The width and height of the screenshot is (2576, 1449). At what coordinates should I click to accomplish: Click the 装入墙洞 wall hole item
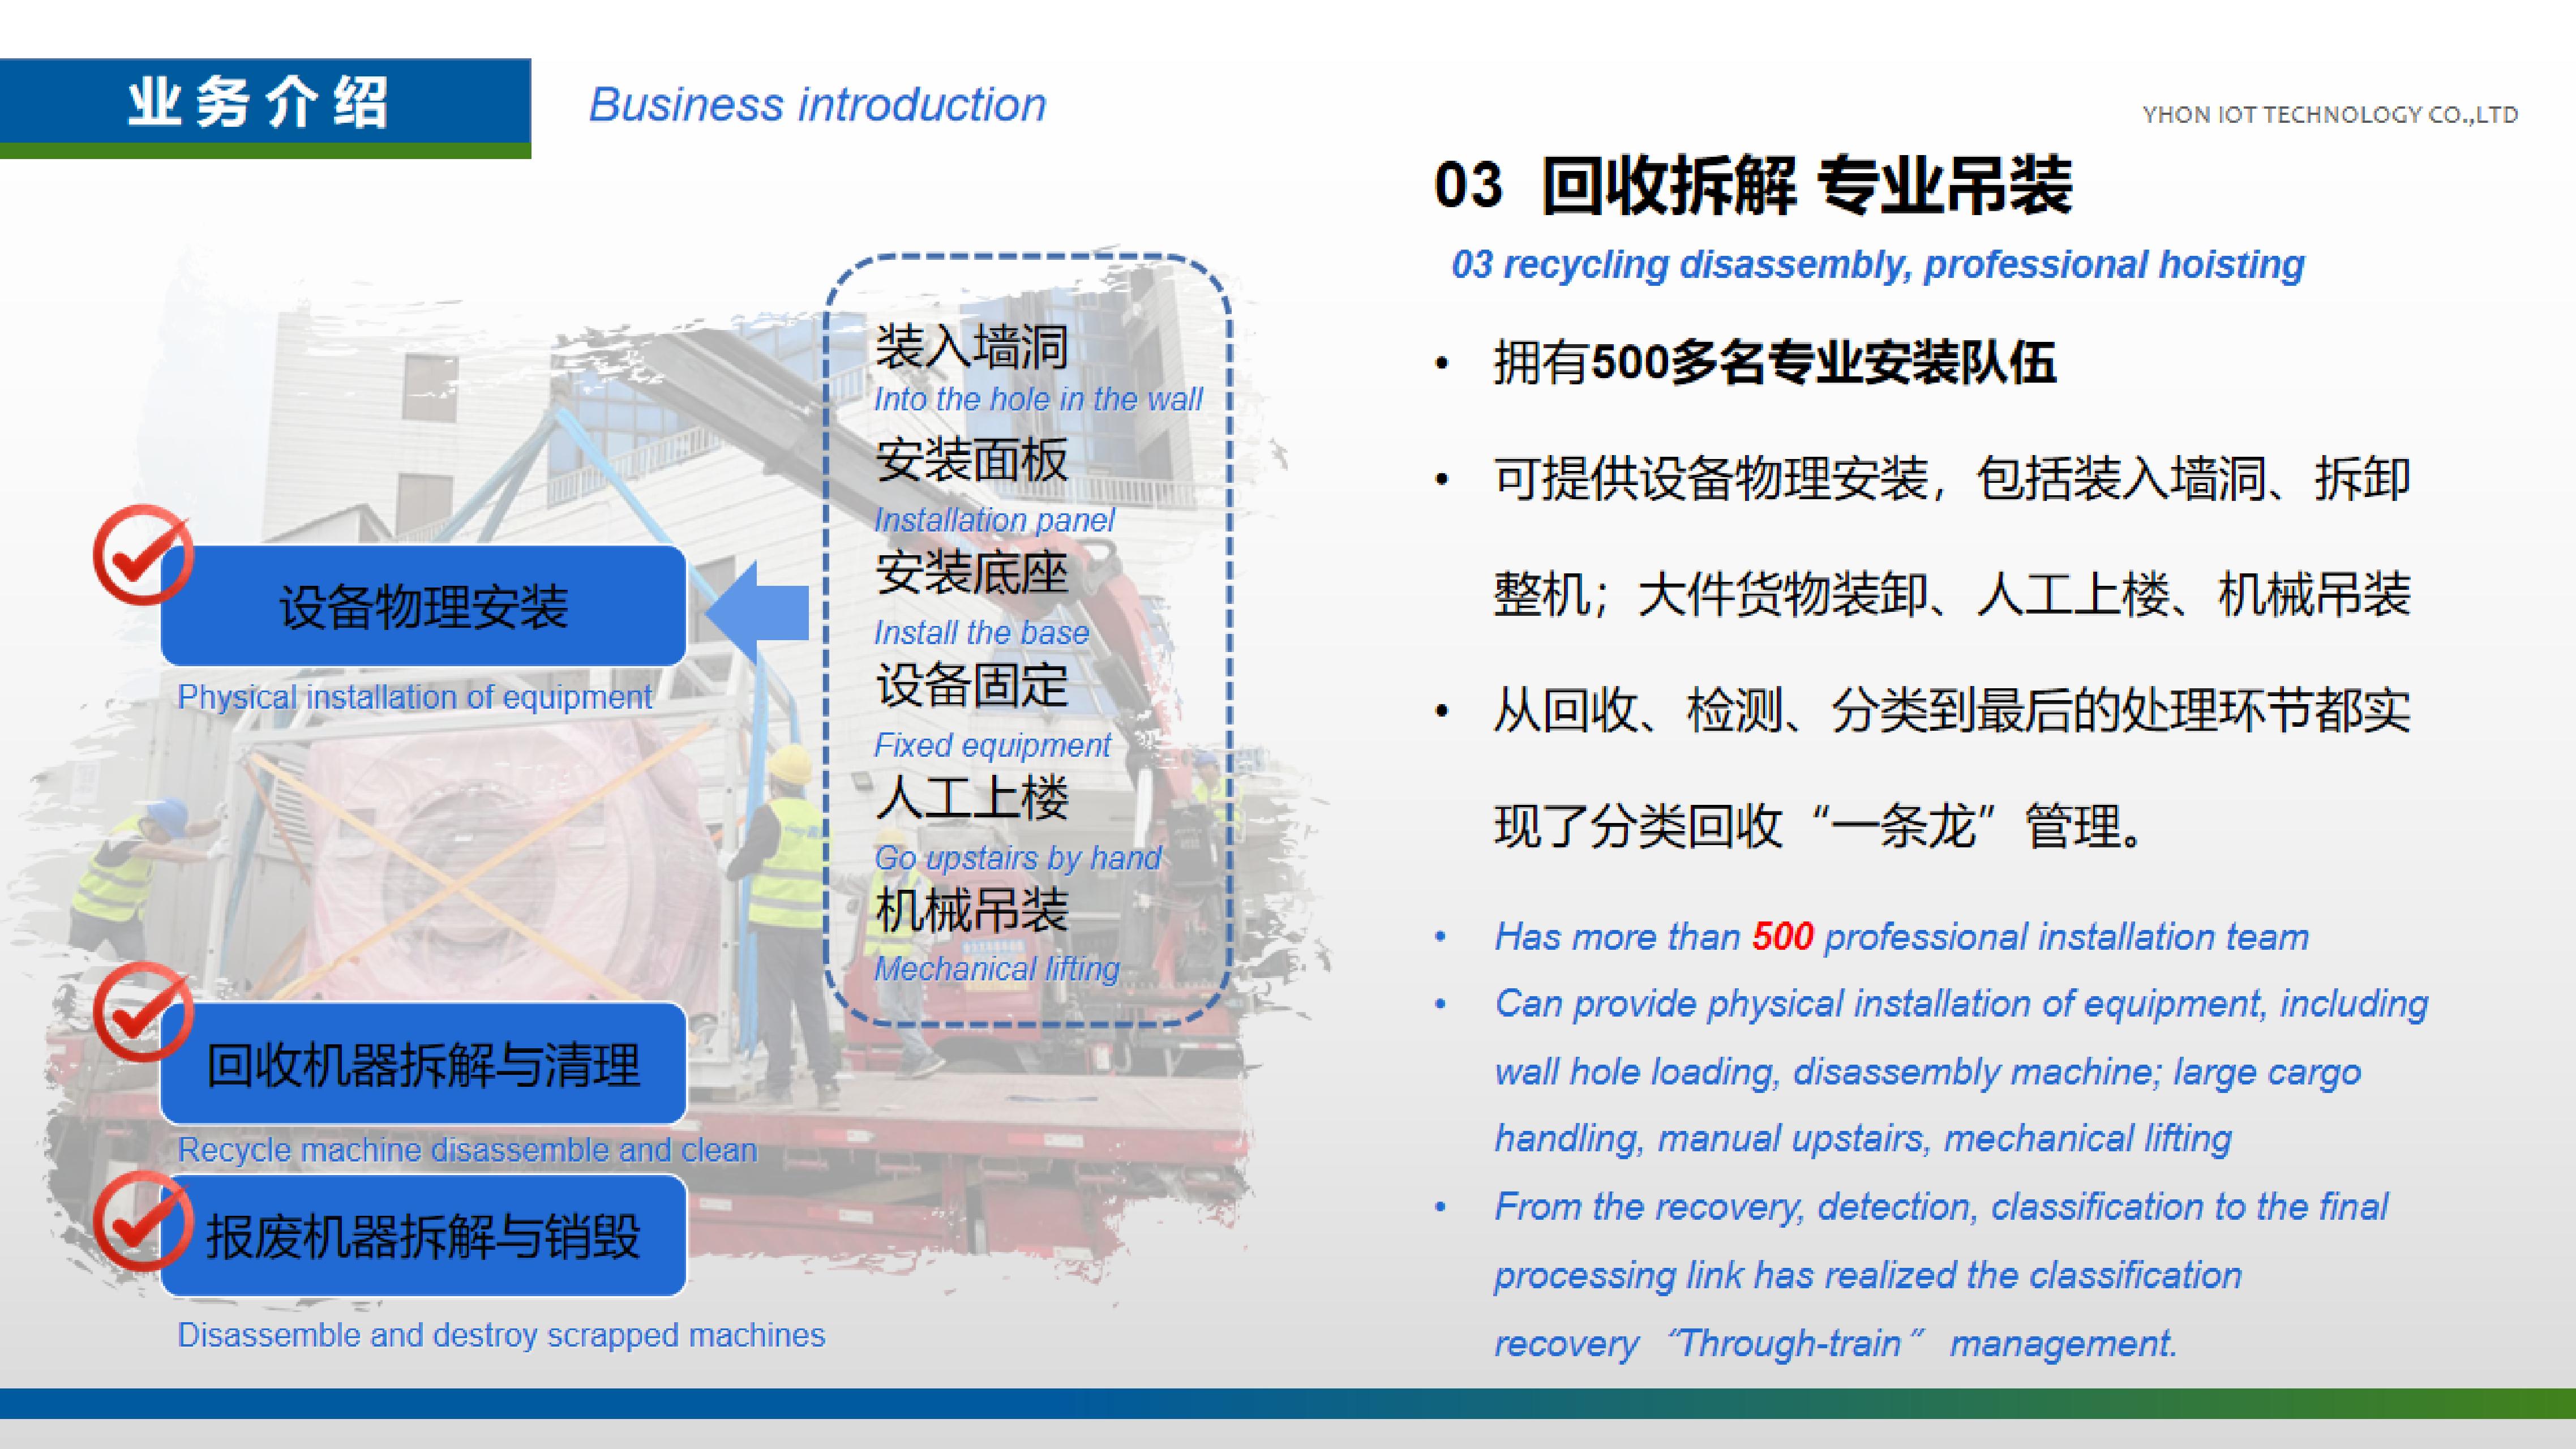[x=970, y=350]
